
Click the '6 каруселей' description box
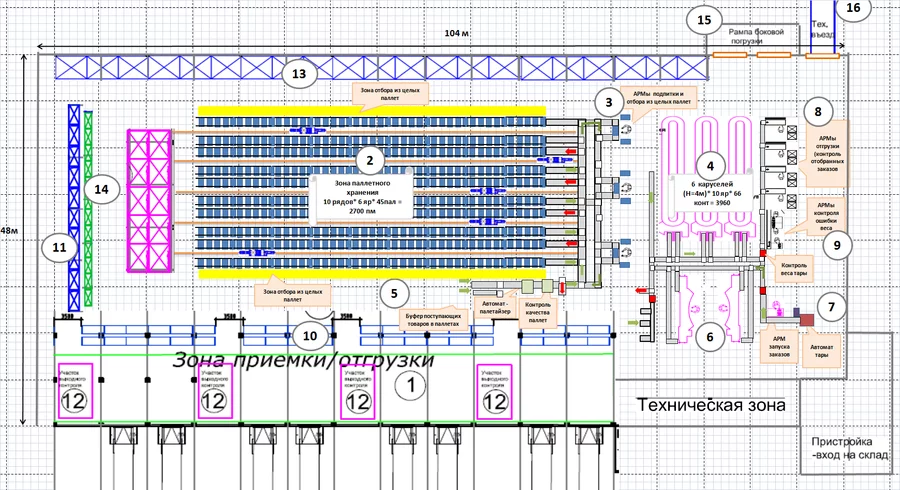tap(712, 193)
